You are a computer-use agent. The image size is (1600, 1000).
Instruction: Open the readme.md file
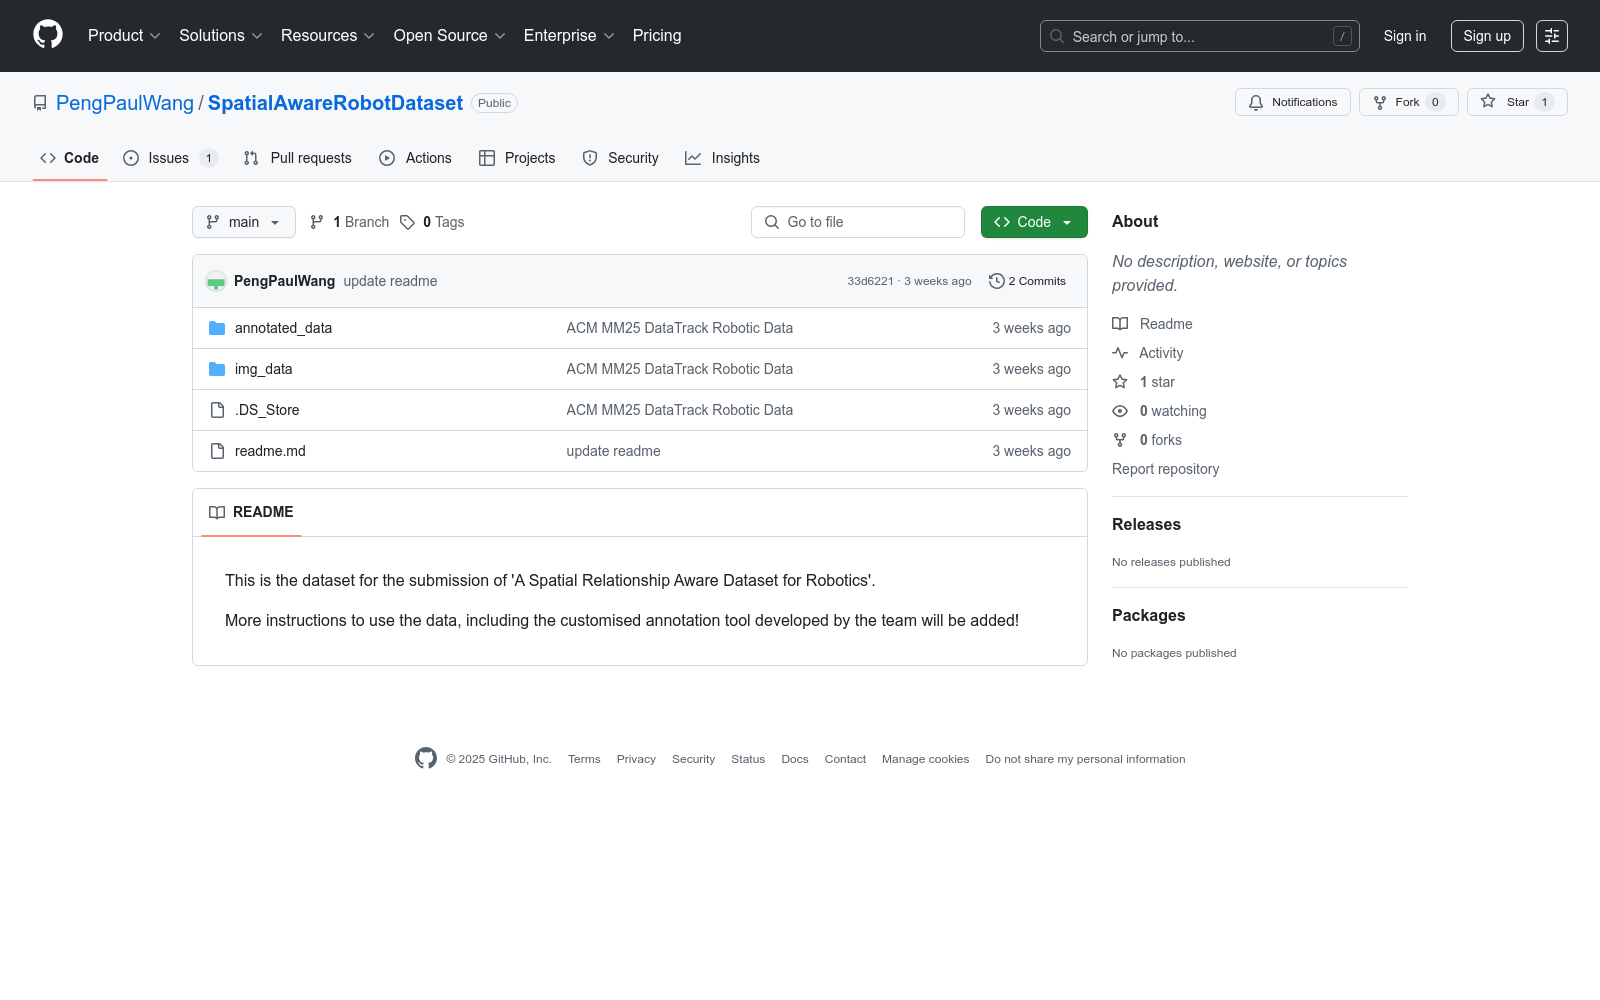(270, 451)
